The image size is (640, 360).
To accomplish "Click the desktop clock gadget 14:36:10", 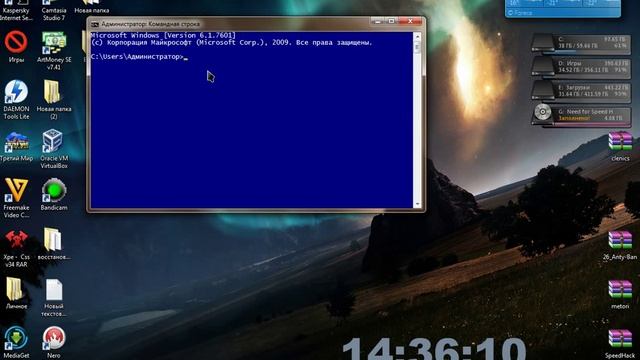I will pyautogui.click(x=433, y=348).
